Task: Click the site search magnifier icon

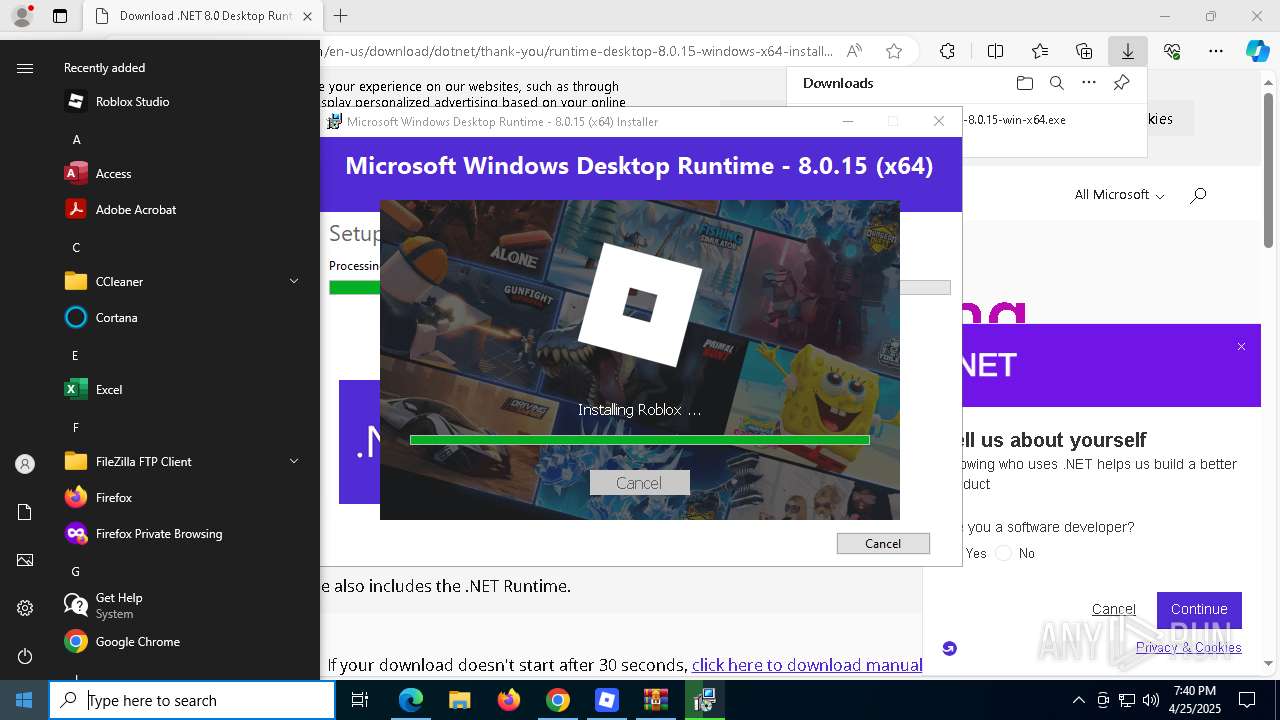Action: pyautogui.click(x=1198, y=195)
